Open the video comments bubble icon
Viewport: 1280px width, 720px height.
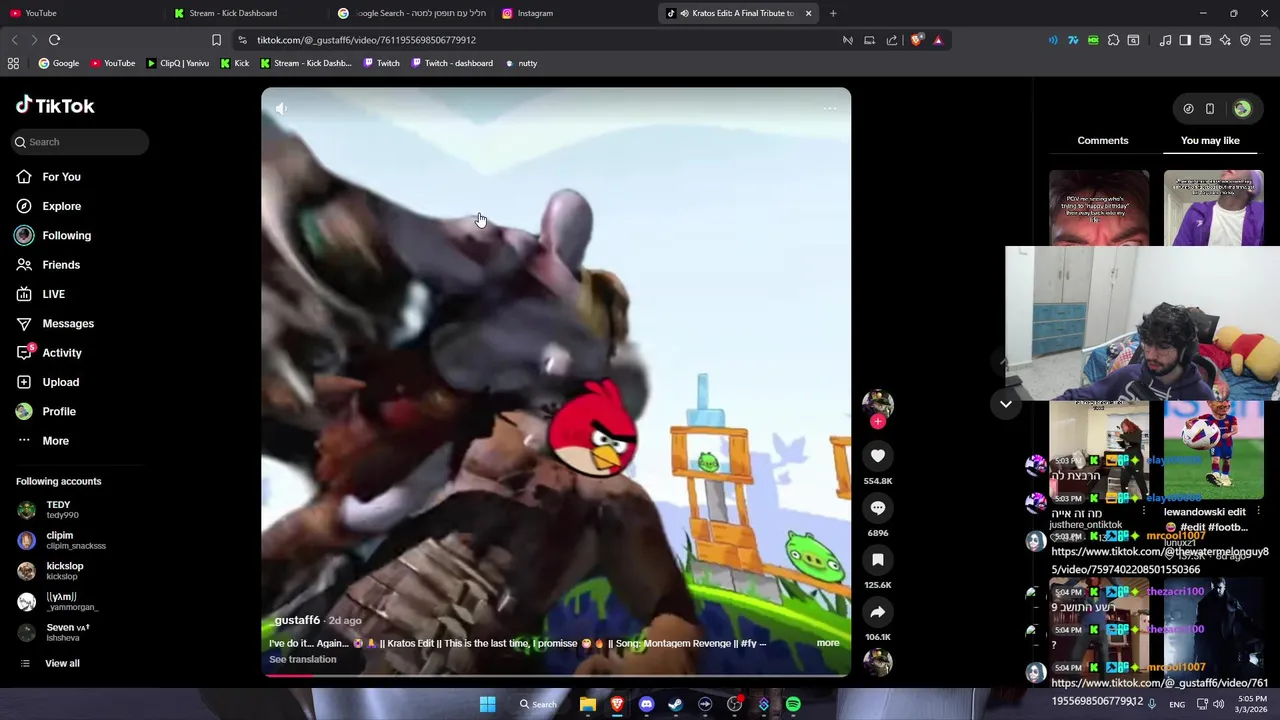tap(877, 508)
